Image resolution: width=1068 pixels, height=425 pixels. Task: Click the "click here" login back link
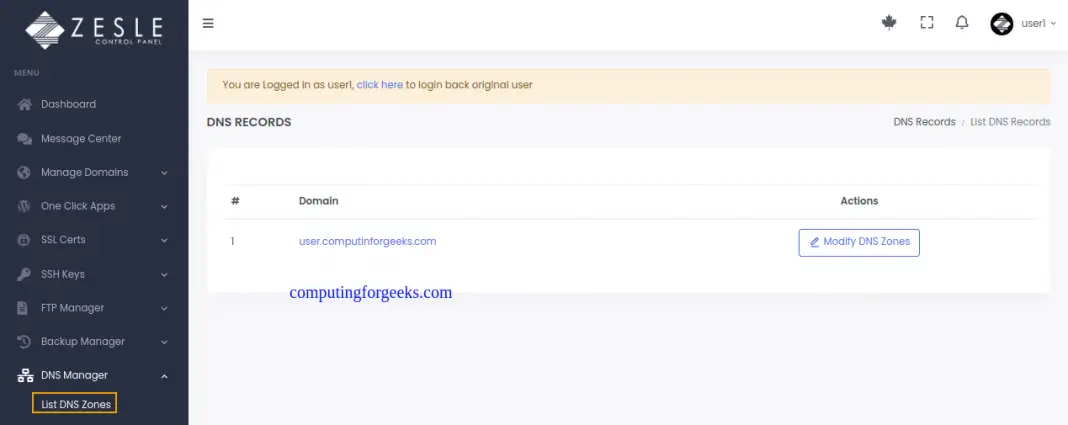379,85
